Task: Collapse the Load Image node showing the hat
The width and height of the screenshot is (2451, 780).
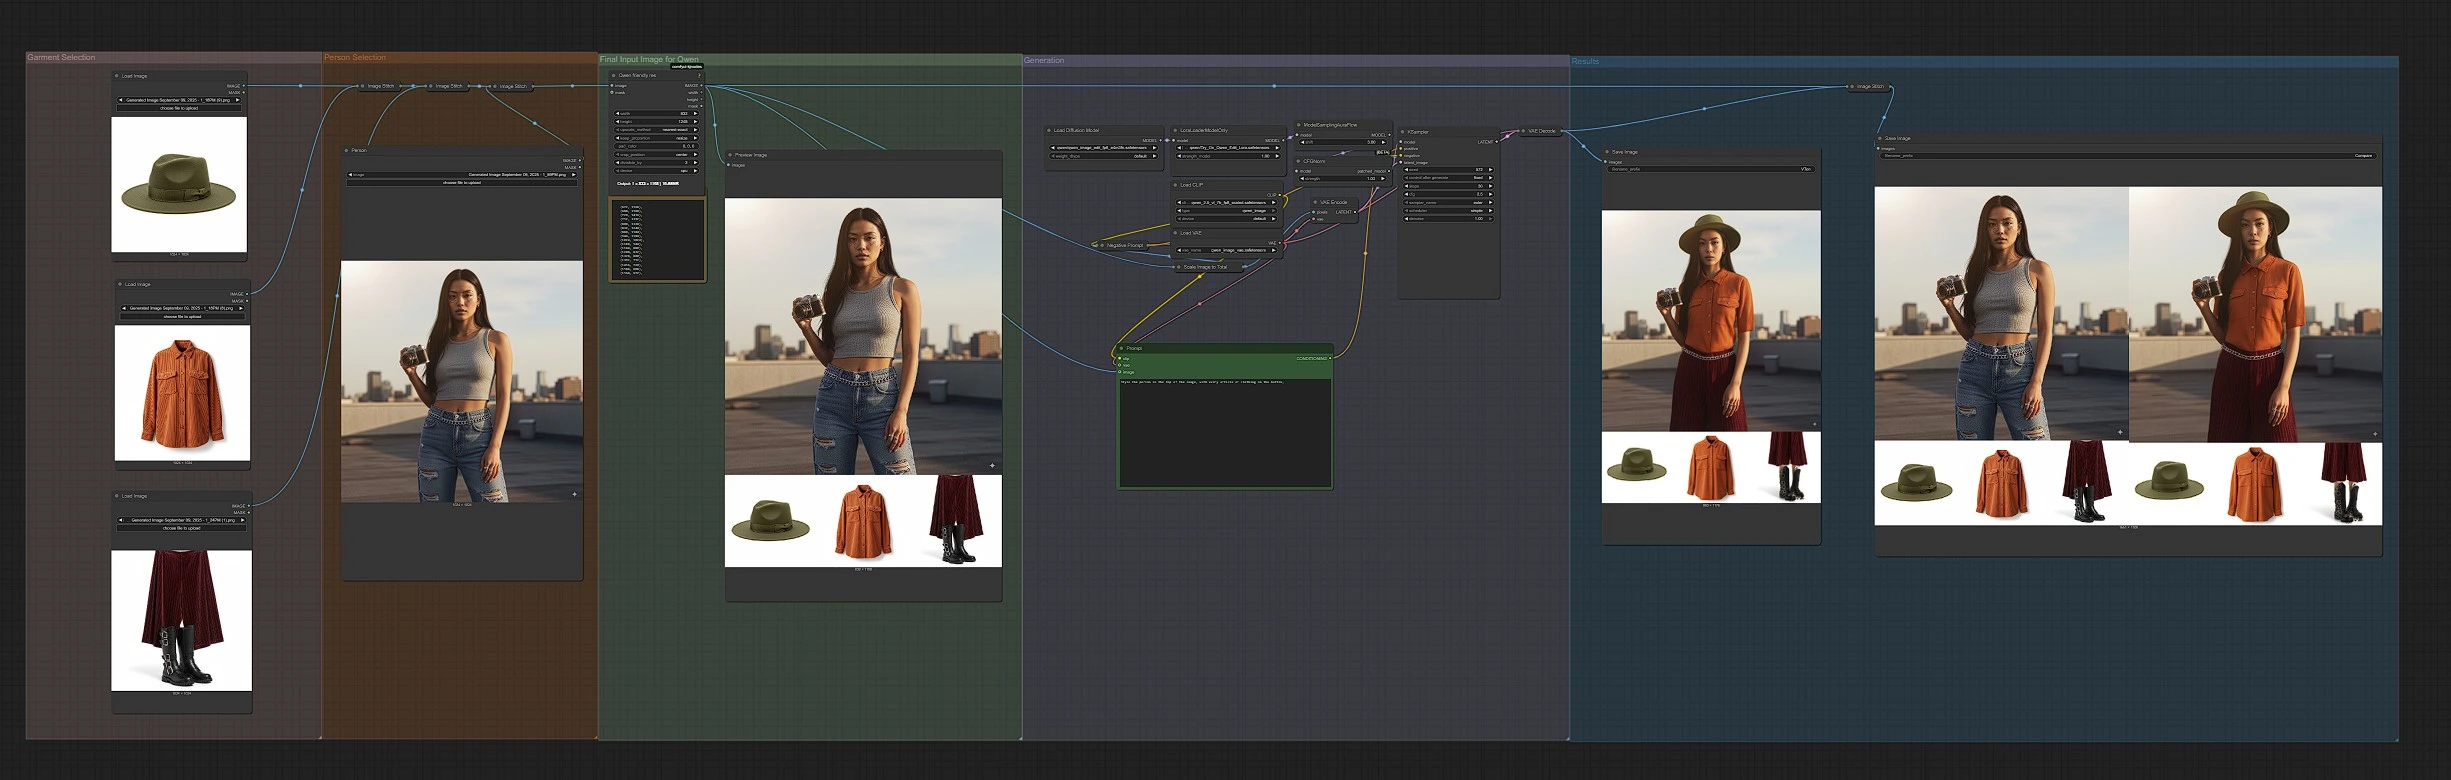Action: click(117, 76)
